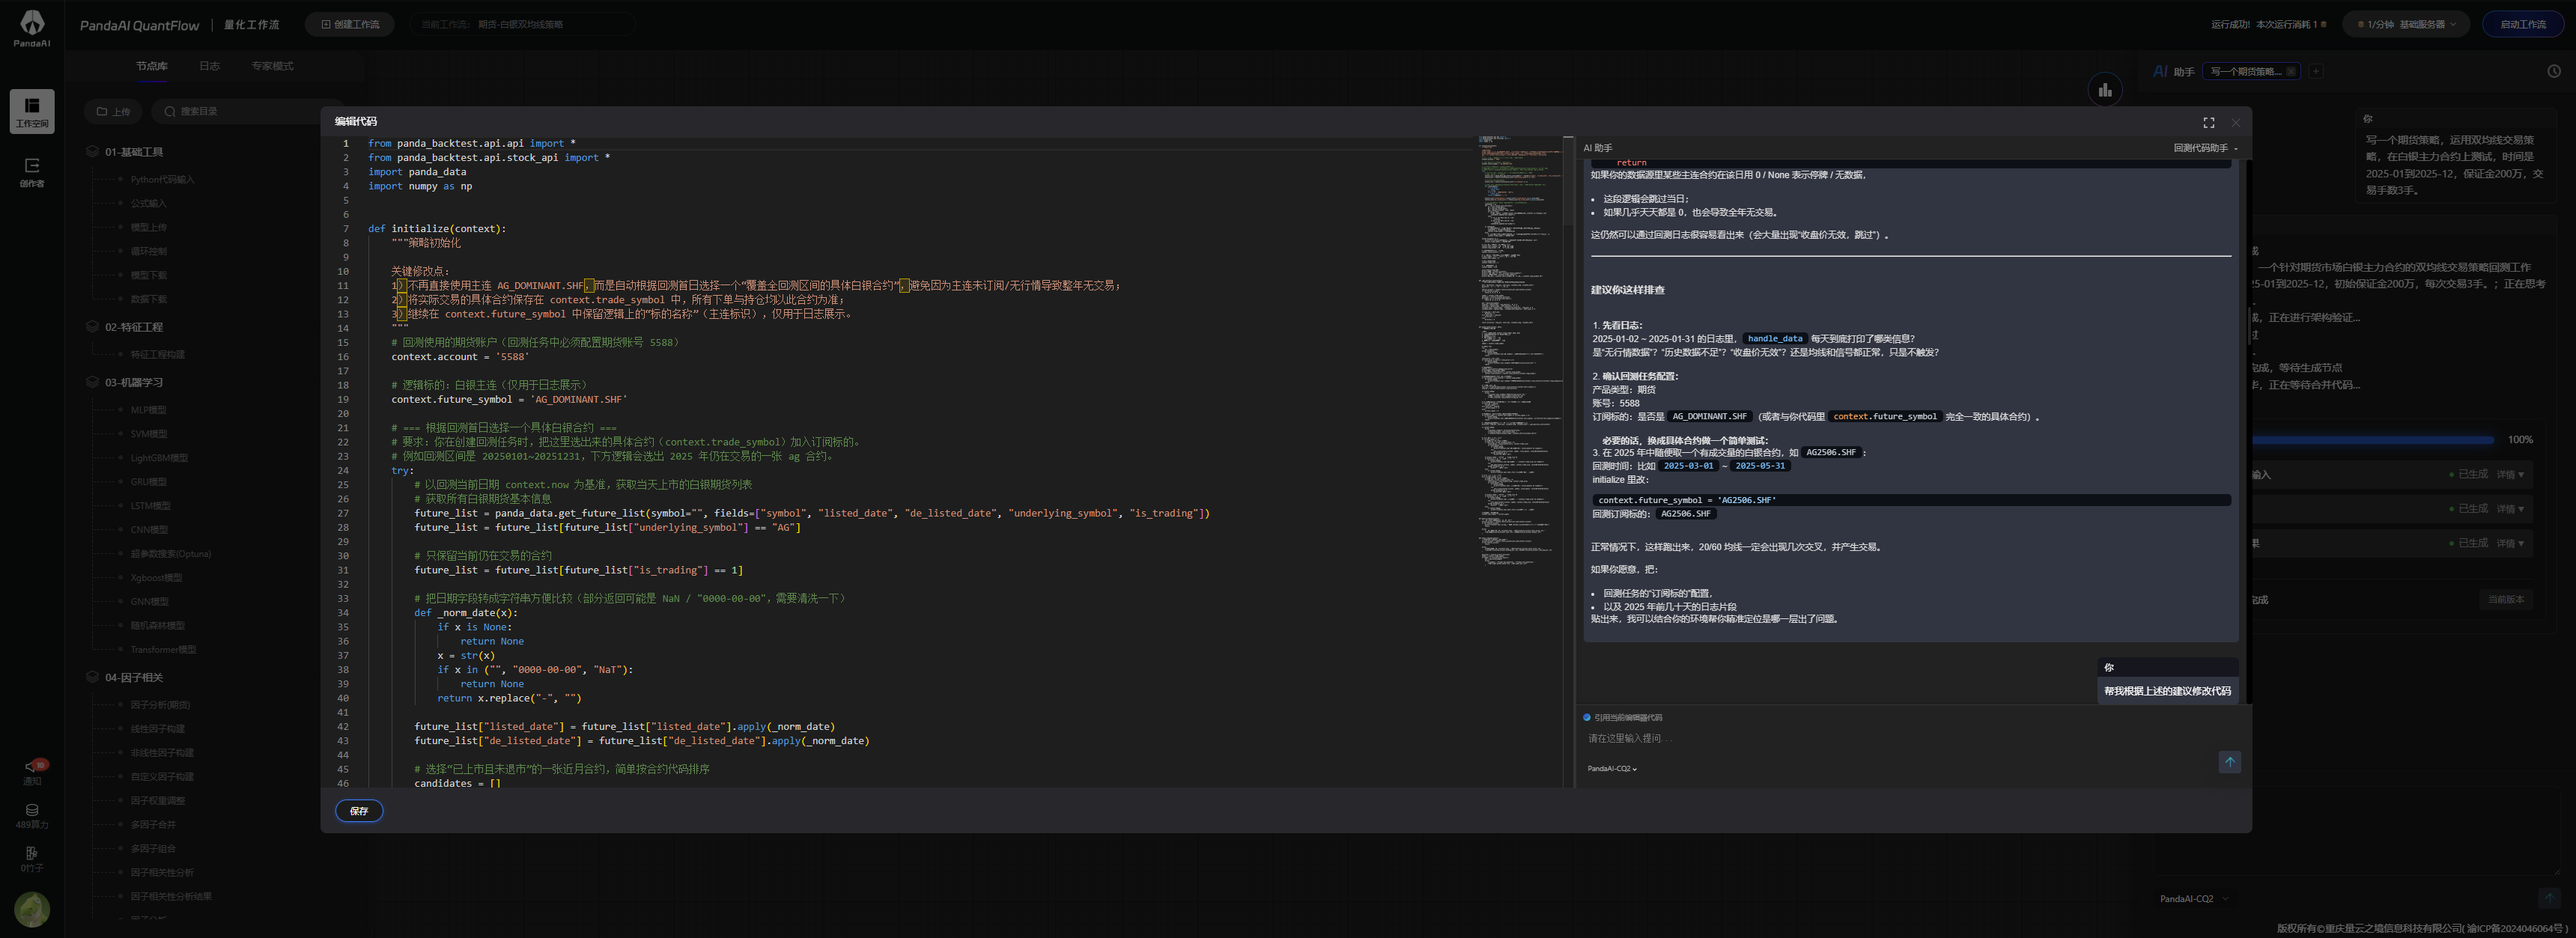Click the 创建工作流 button

350,24
